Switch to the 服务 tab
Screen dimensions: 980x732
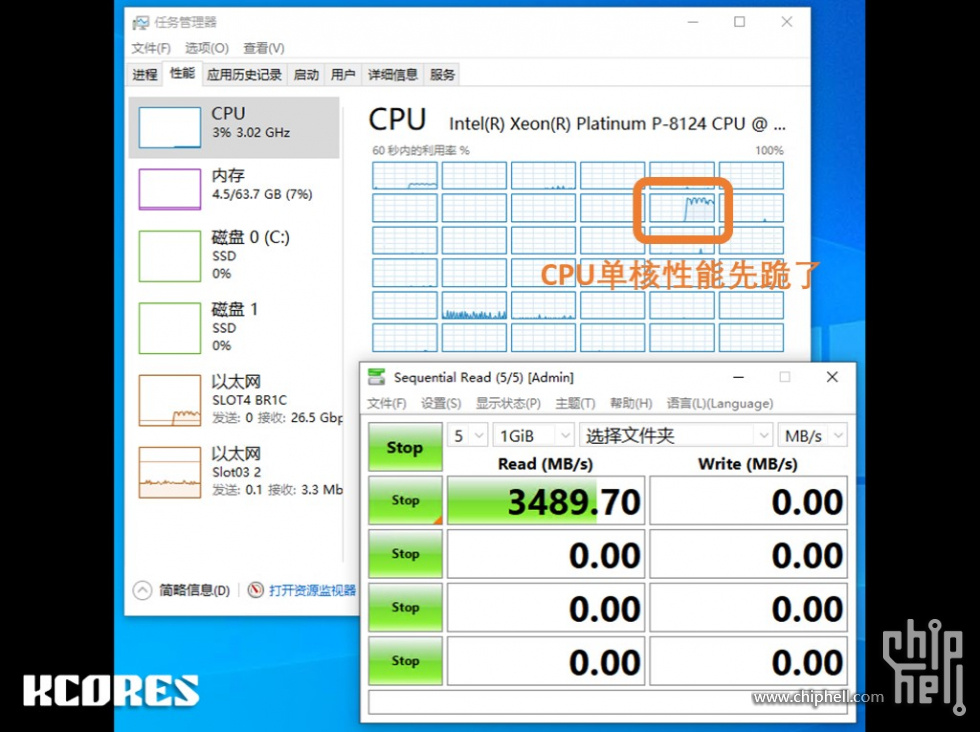pos(442,75)
